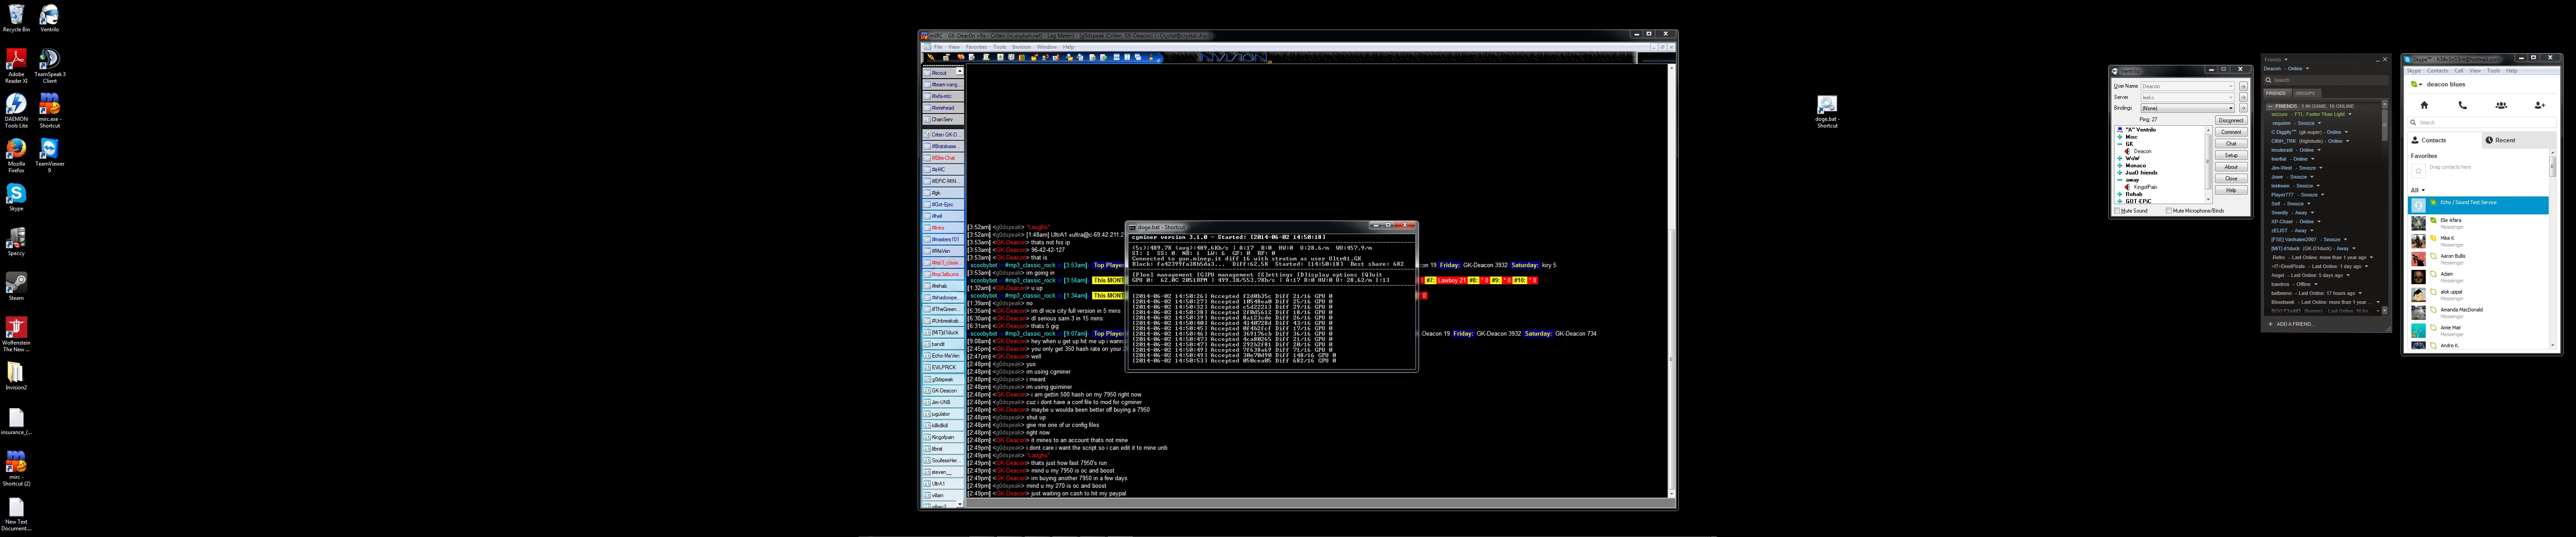The width and height of the screenshot is (2576, 537).
Task: Open mIRC Invision menu
Action: click(x=1021, y=47)
